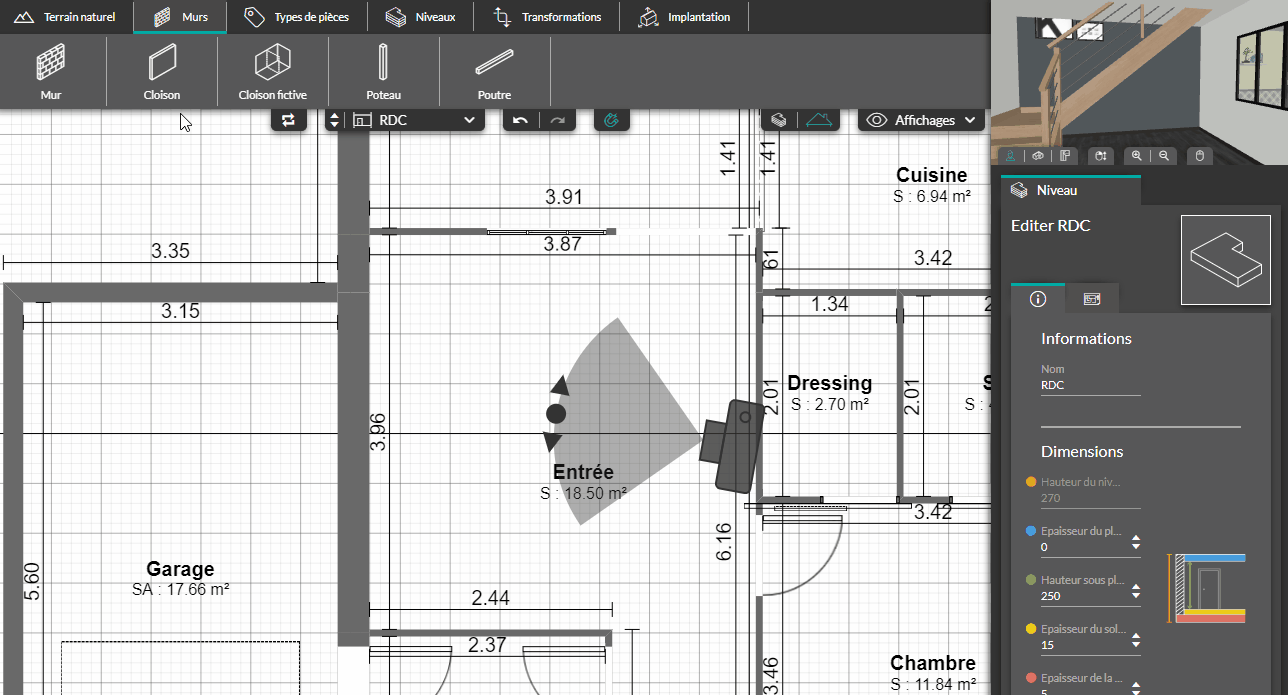This screenshot has height=695, width=1288.
Task: Step through levels with up/down arrows
Action: [x=334, y=120]
